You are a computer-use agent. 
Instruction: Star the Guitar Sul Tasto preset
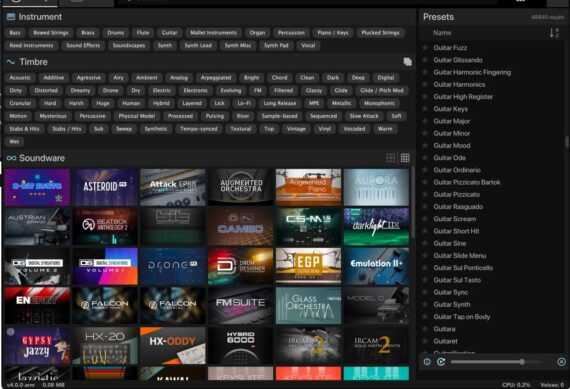(425, 280)
